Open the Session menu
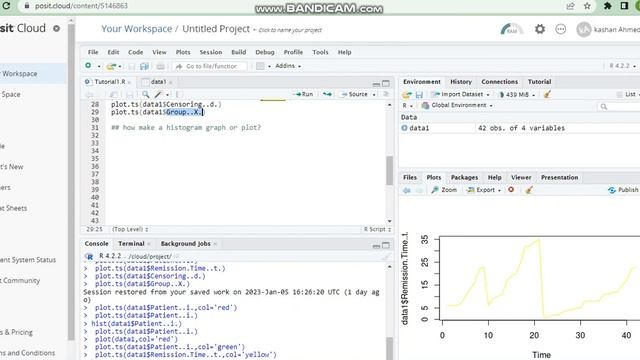 tap(211, 52)
